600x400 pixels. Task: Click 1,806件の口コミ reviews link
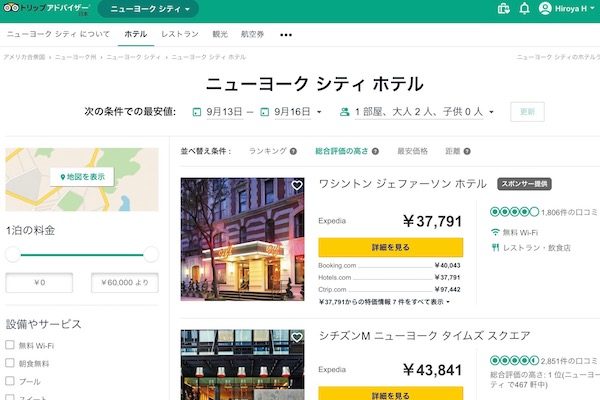(x=569, y=212)
